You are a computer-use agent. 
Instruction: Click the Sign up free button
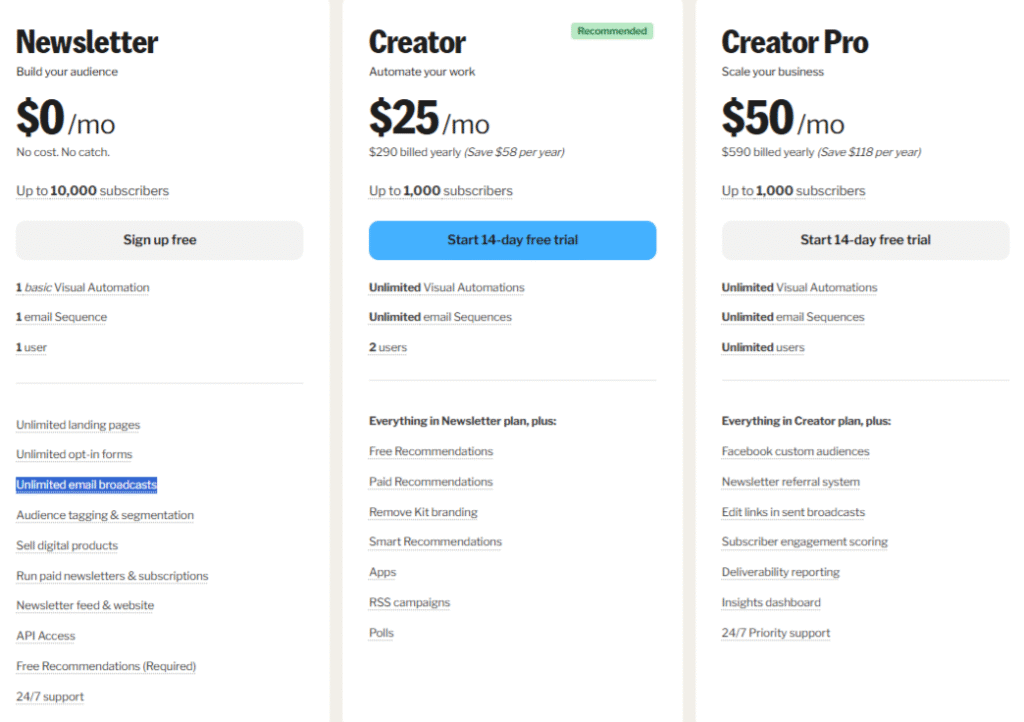point(159,240)
